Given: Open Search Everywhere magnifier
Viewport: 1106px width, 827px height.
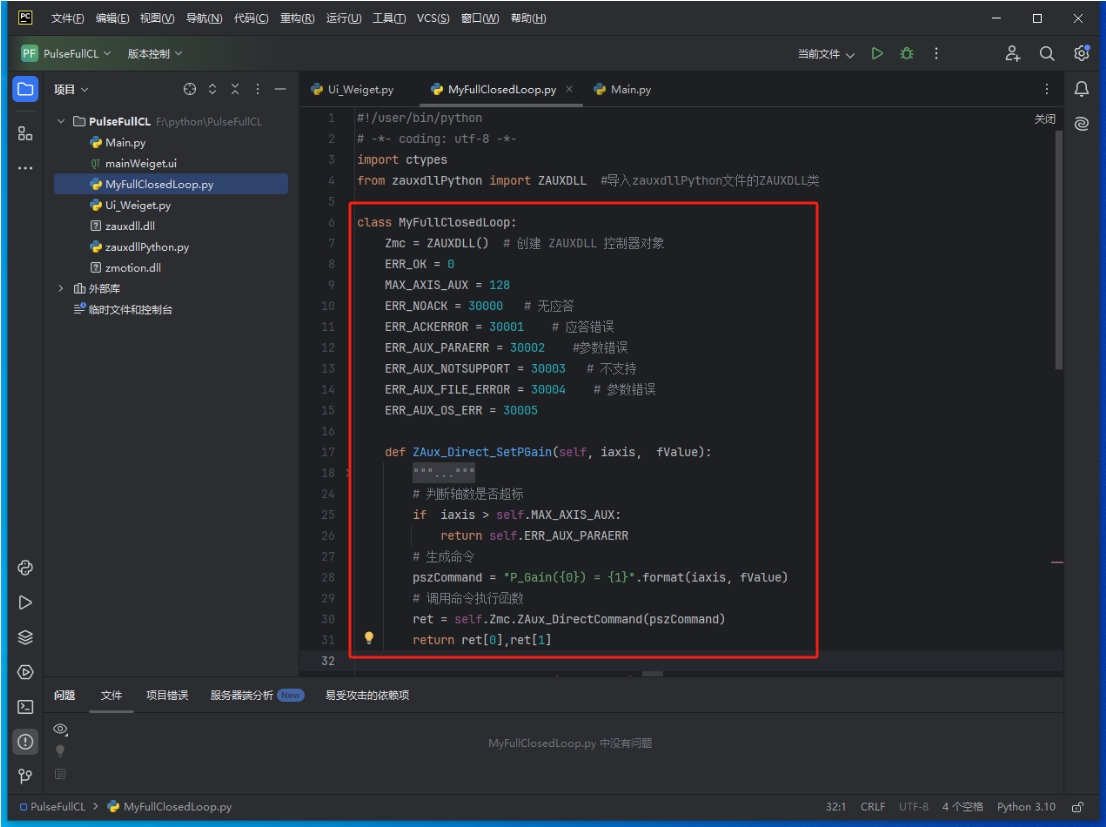Looking at the screenshot, I should 1047,54.
